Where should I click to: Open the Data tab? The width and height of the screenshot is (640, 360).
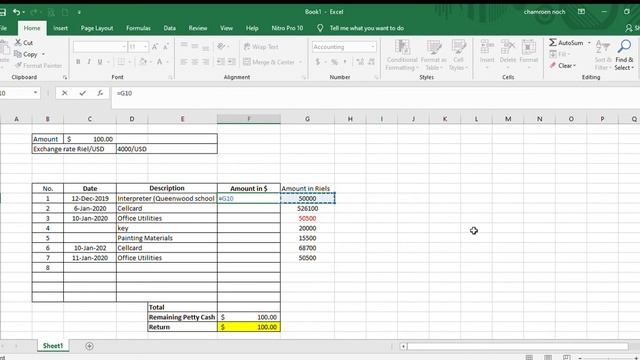pos(170,28)
